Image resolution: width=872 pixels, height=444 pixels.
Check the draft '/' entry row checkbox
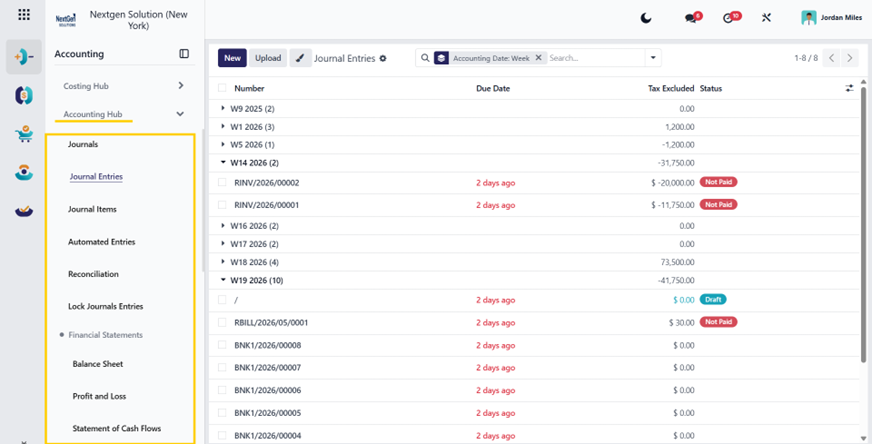(x=222, y=300)
